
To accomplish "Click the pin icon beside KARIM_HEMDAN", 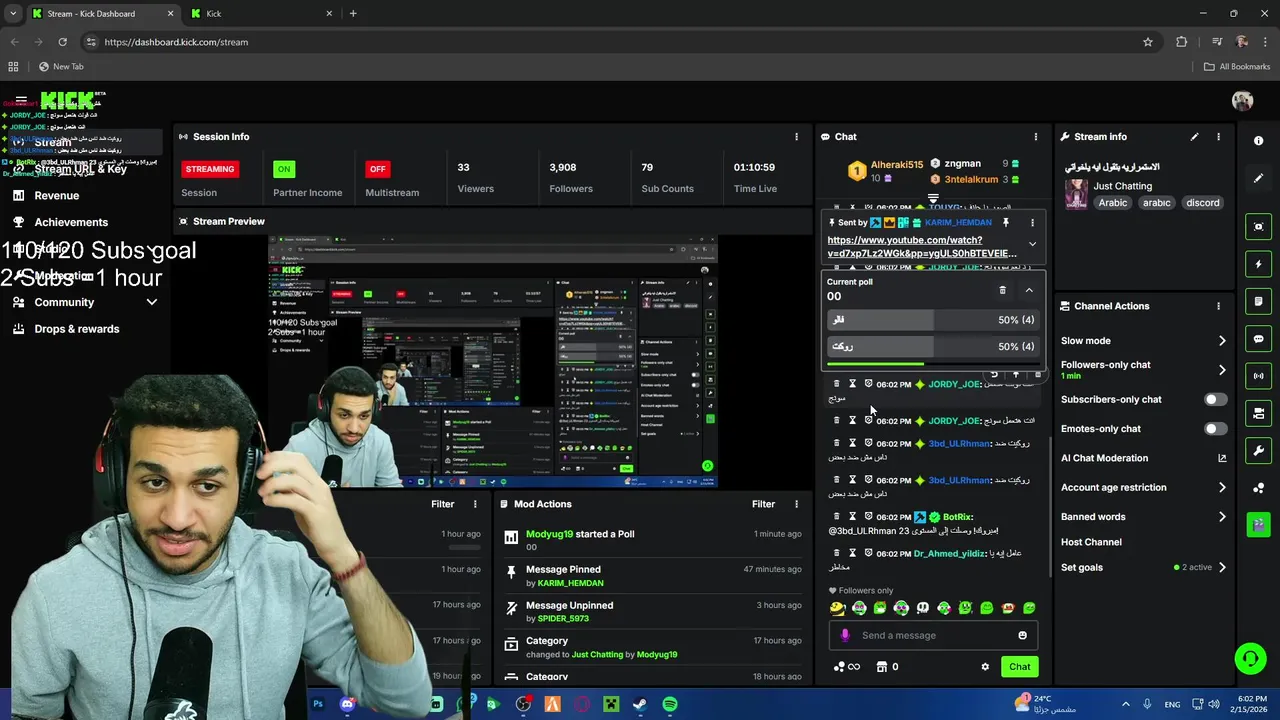I will point(1006,222).
